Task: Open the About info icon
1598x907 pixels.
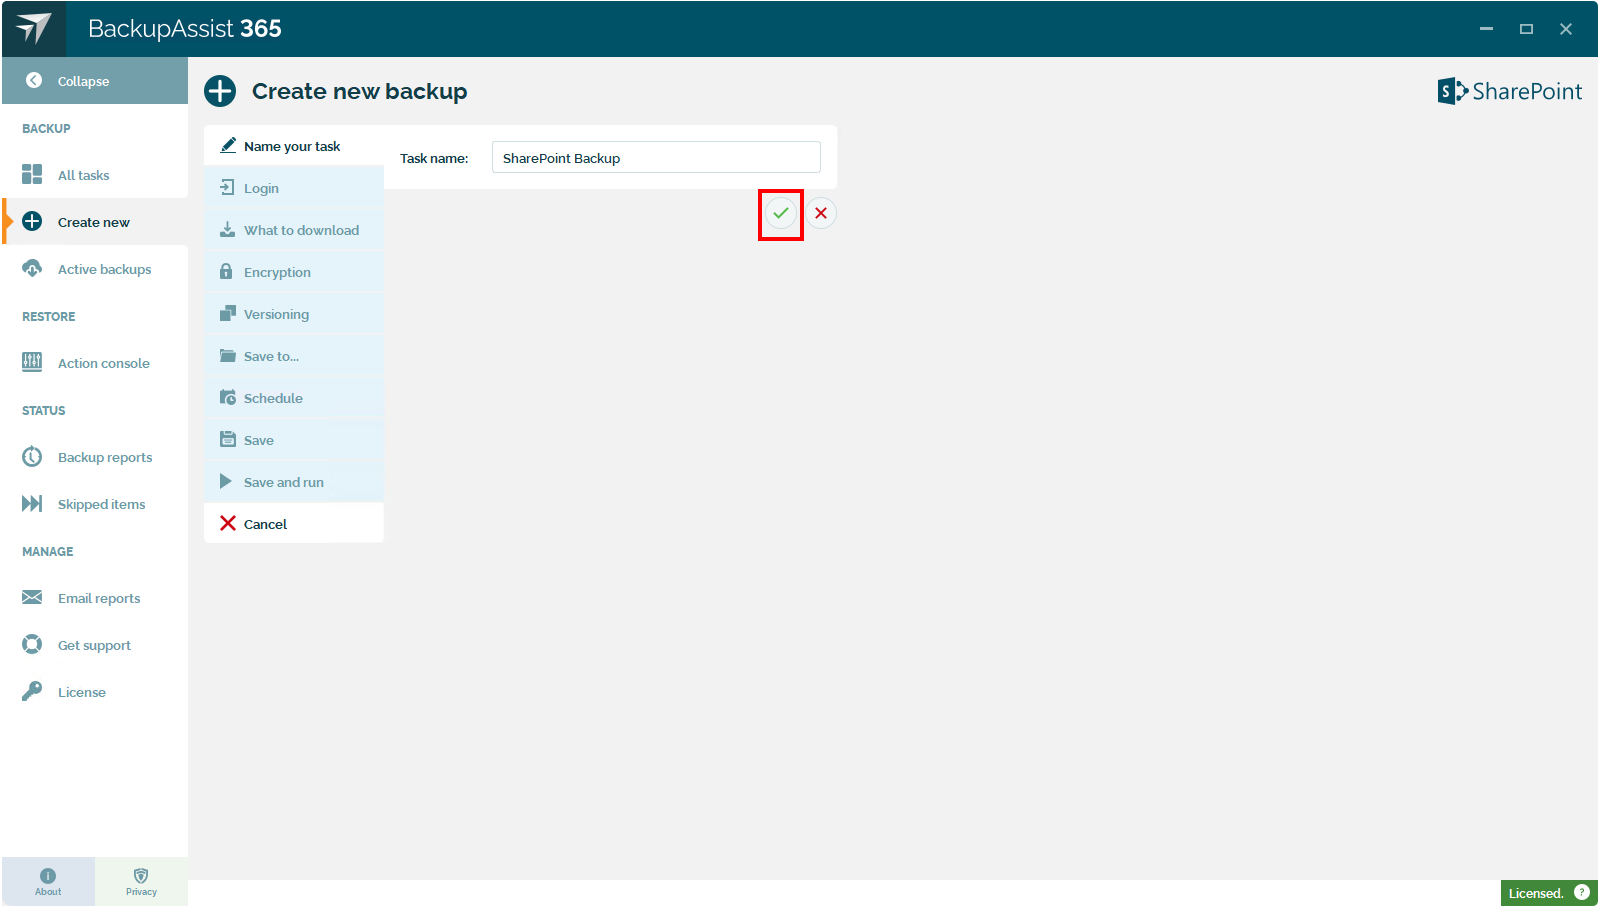Action: click(48, 876)
